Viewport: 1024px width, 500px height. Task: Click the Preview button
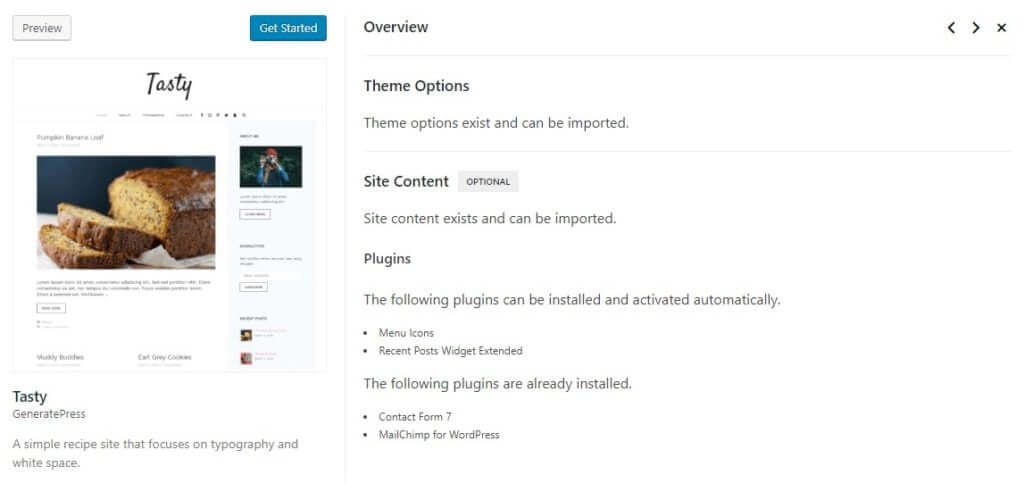tap(42, 28)
